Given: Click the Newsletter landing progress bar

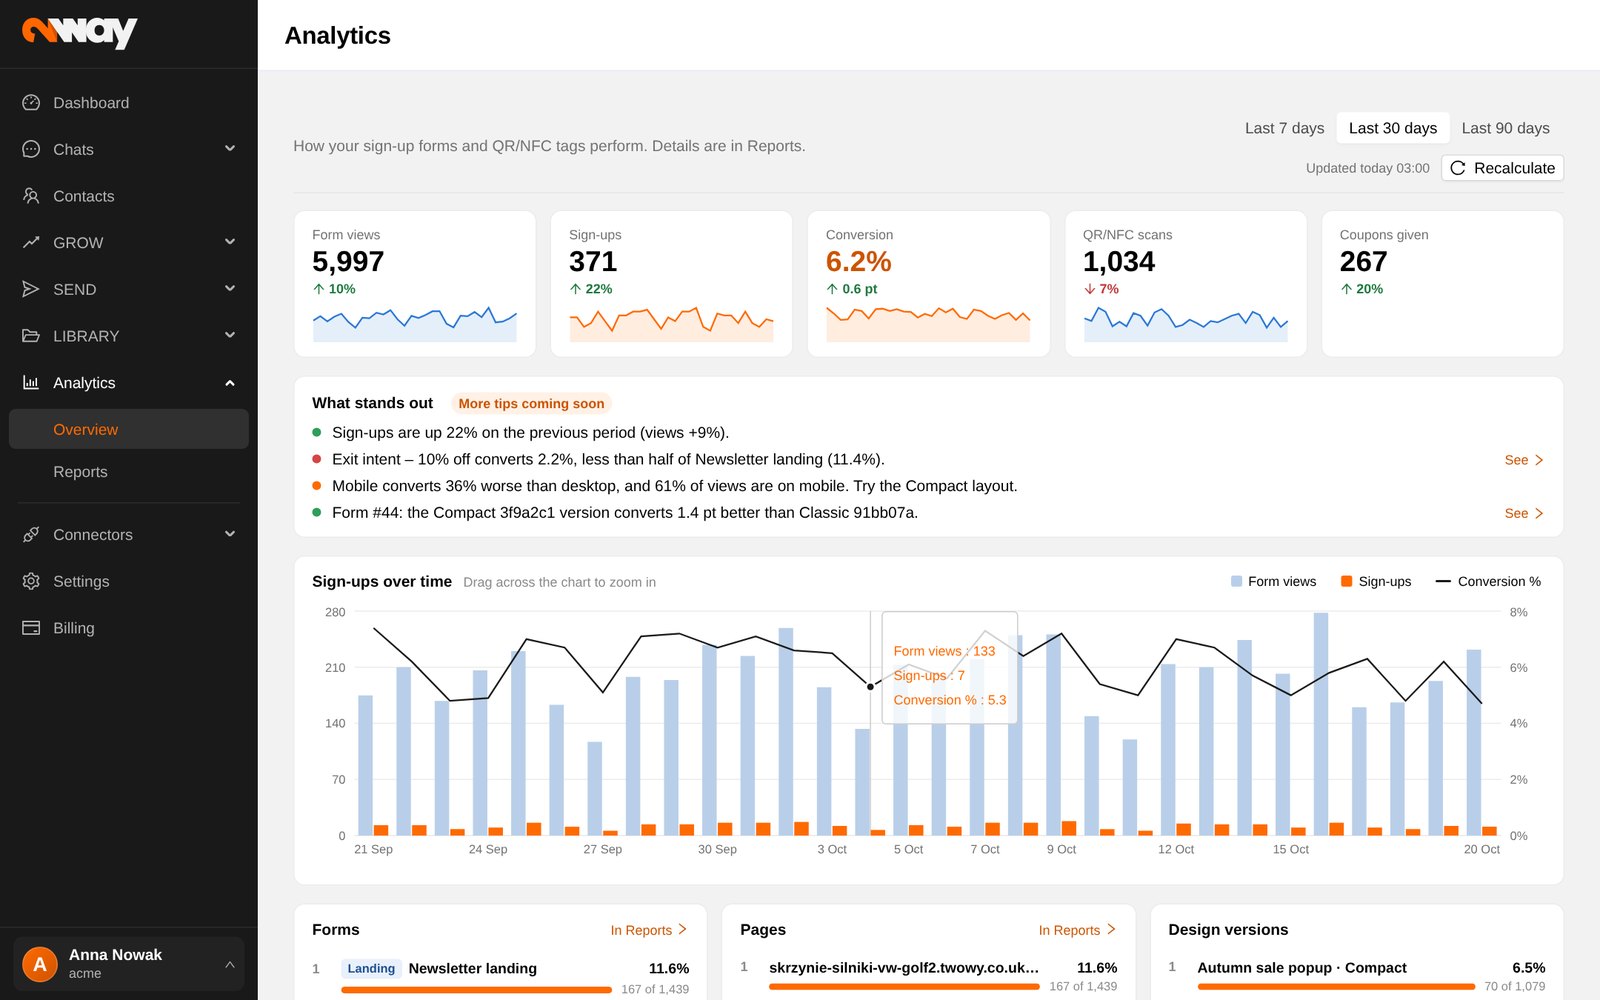Looking at the screenshot, I should [476, 989].
